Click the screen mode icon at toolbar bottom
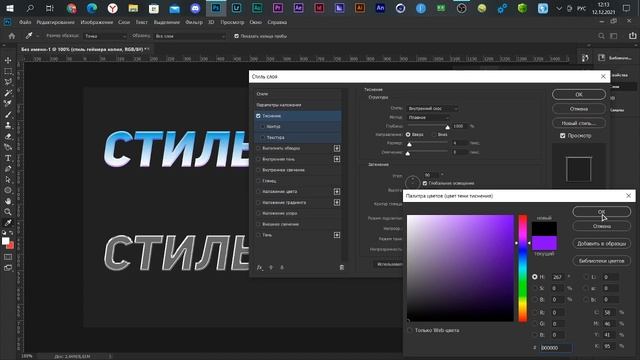 coord(8,268)
